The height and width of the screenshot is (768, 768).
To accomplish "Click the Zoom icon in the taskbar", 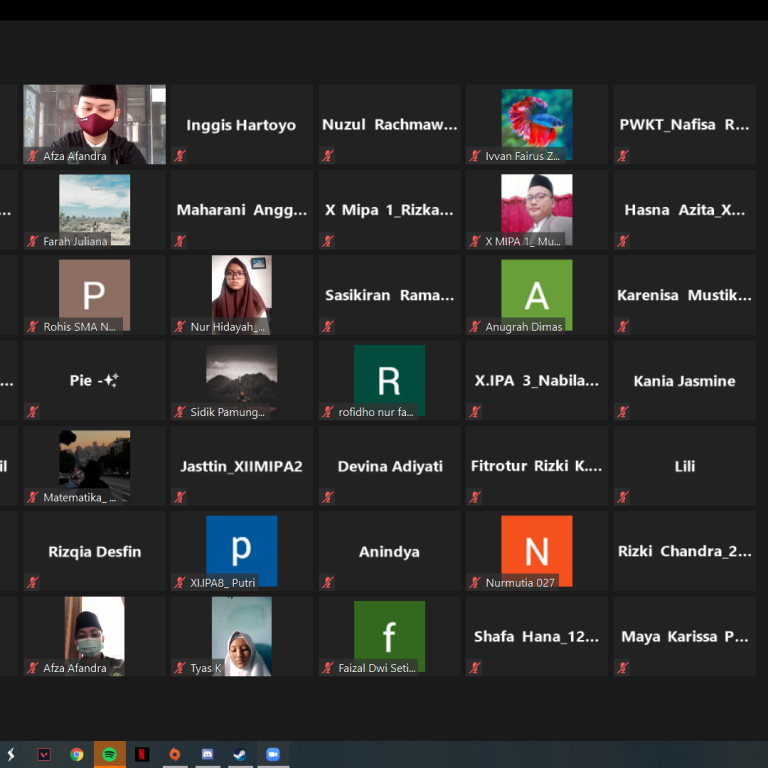I will click(x=273, y=754).
